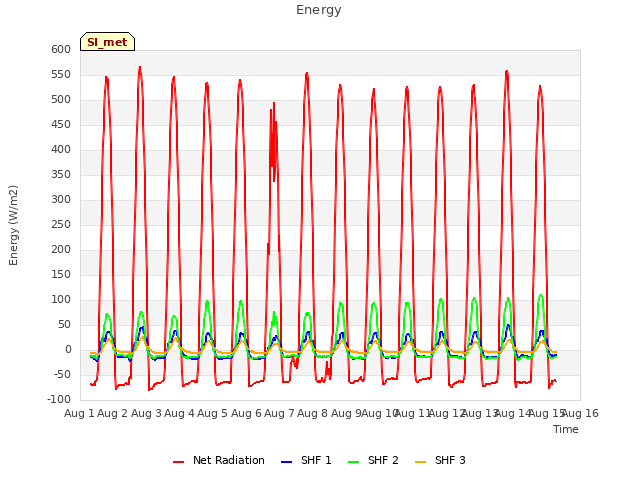Click the 350 y-axis tick label

coord(61,175)
